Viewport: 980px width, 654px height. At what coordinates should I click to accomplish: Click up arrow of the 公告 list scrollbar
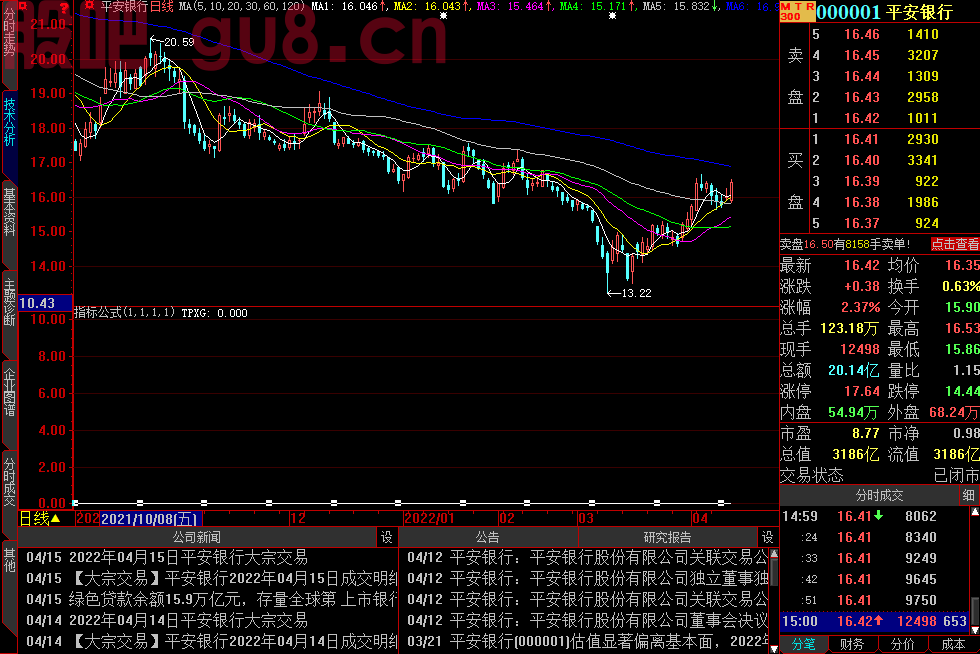(774, 553)
